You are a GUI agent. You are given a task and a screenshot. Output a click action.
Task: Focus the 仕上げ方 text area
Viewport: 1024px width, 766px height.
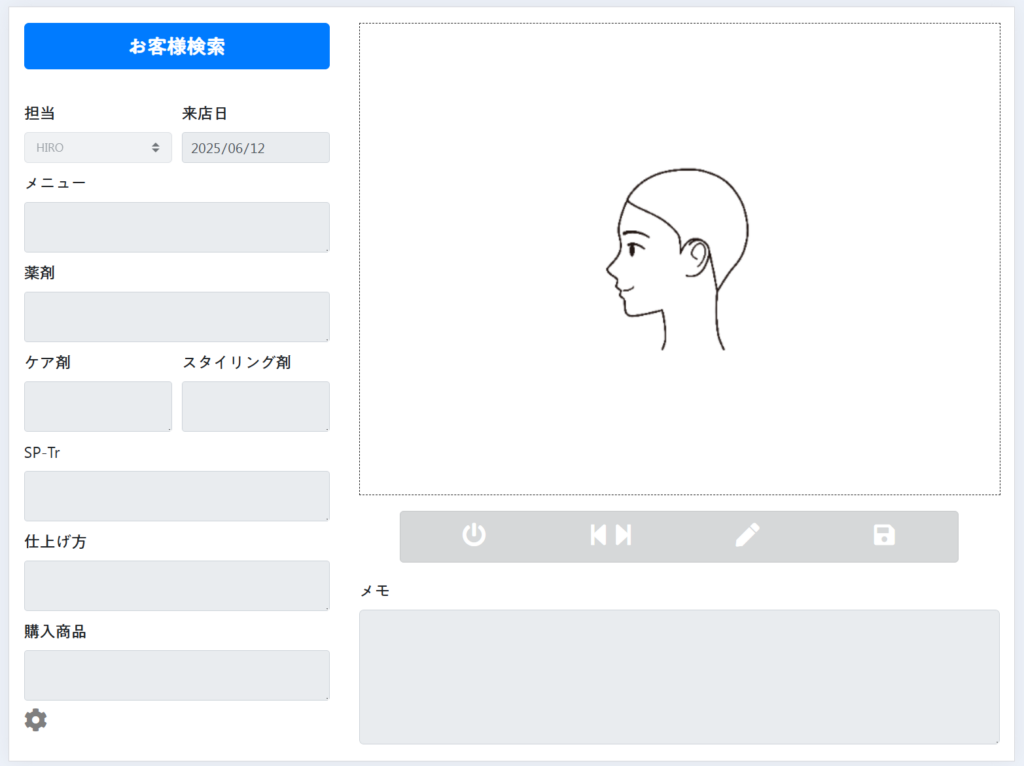[x=177, y=586]
